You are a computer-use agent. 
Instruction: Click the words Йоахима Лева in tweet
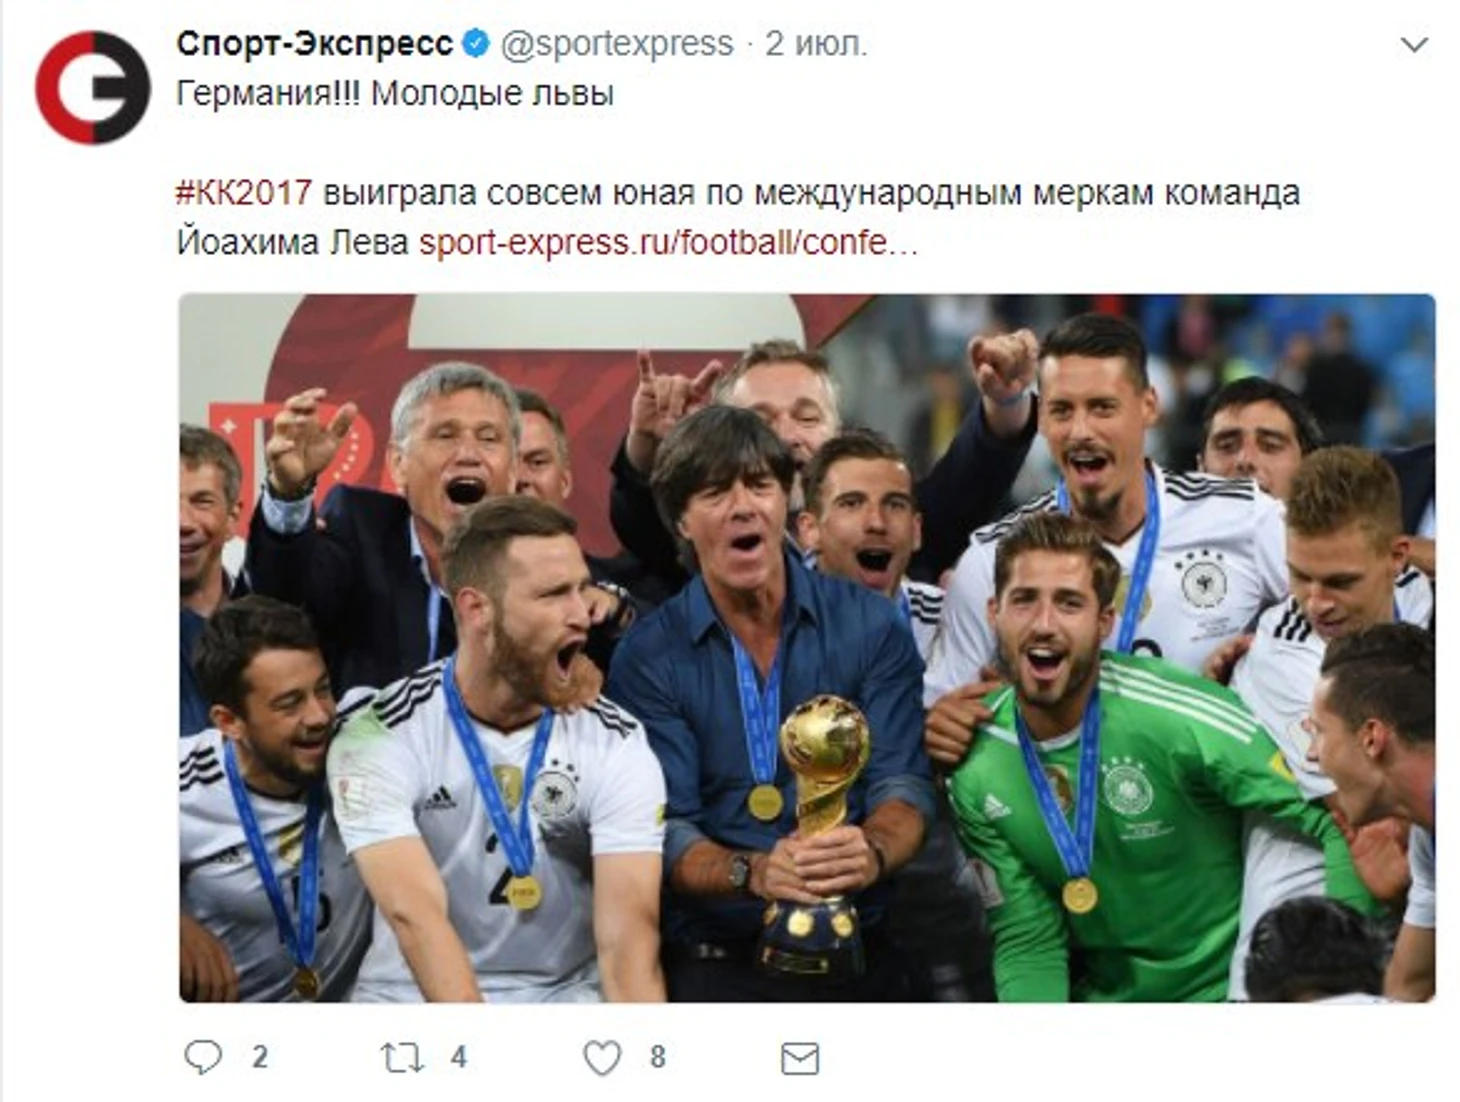coord(293,243)
